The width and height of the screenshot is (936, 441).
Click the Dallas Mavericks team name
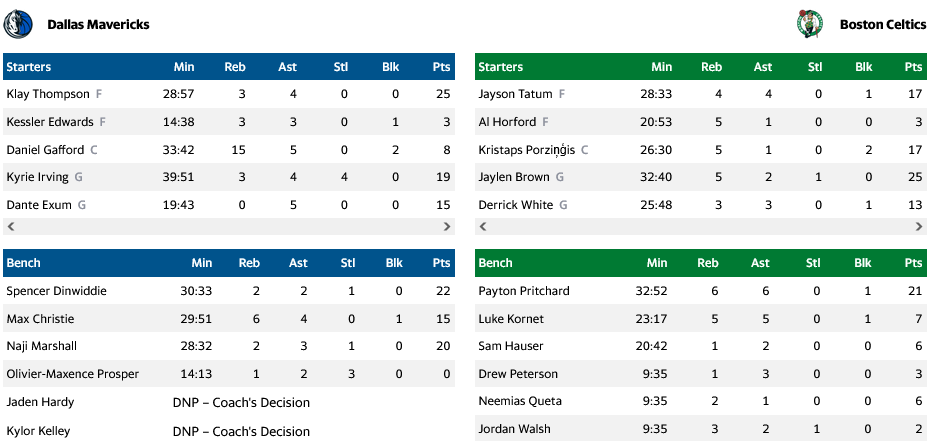coord(98,24)
